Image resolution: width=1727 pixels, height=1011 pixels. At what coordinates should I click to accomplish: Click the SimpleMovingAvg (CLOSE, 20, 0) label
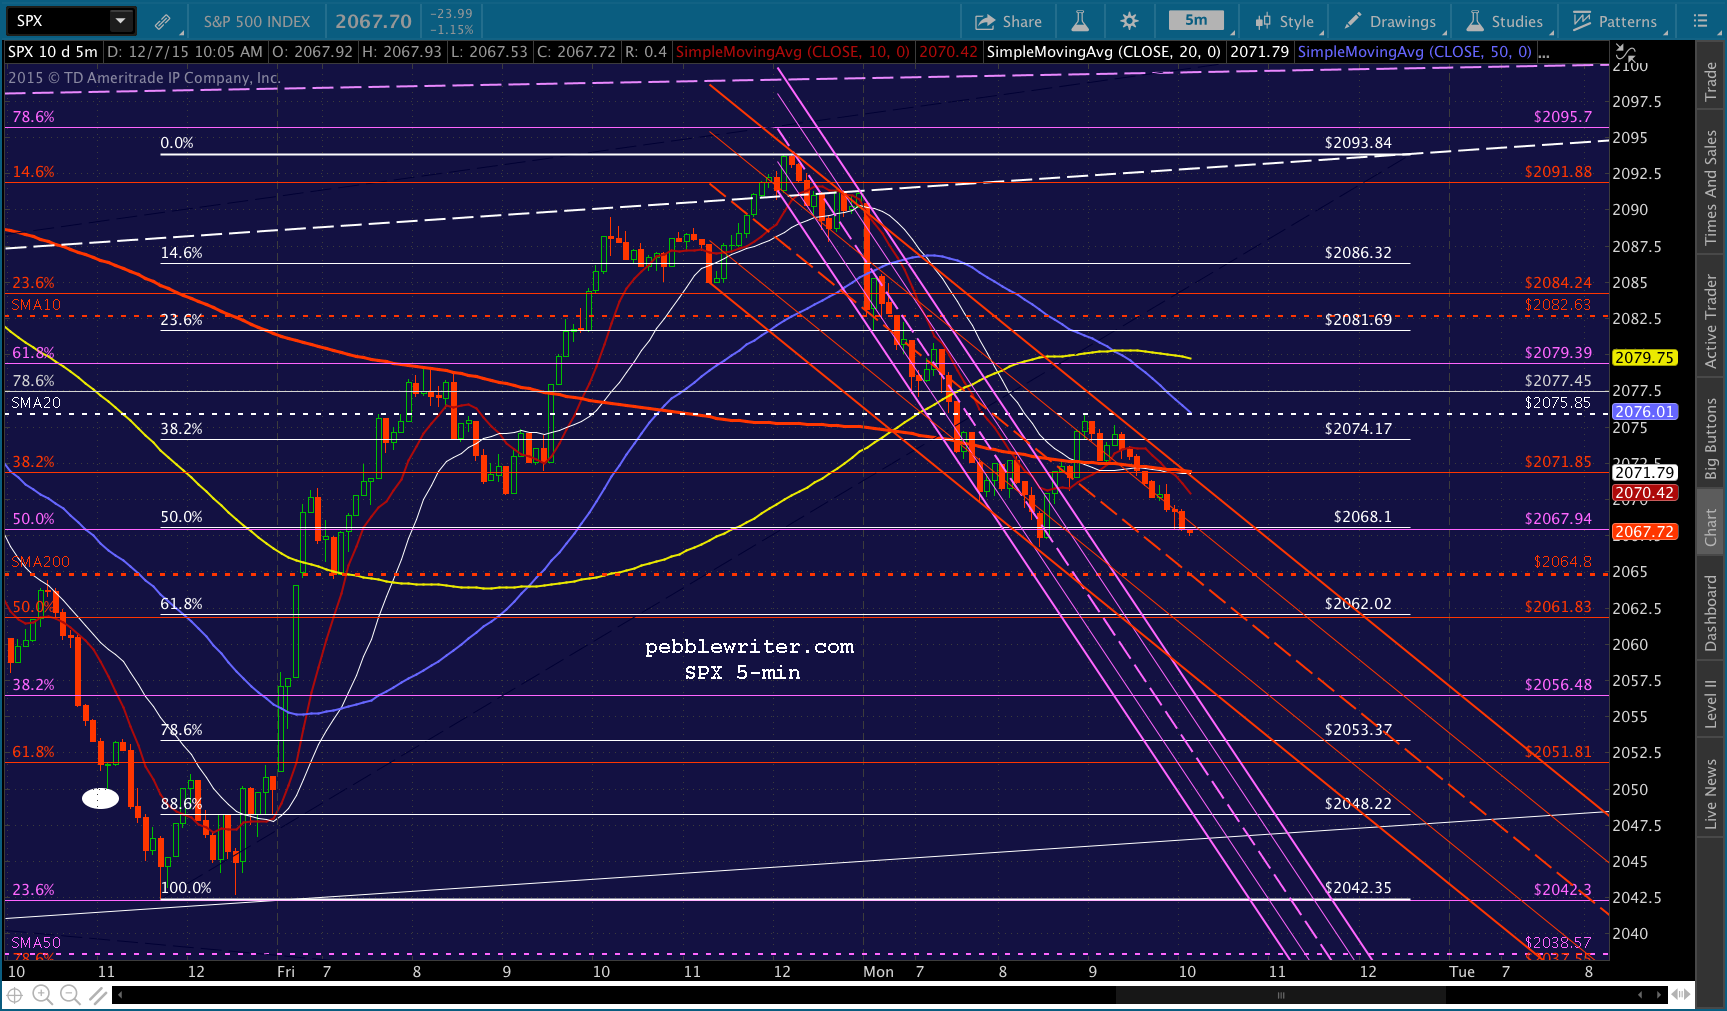pos(1103,52)
